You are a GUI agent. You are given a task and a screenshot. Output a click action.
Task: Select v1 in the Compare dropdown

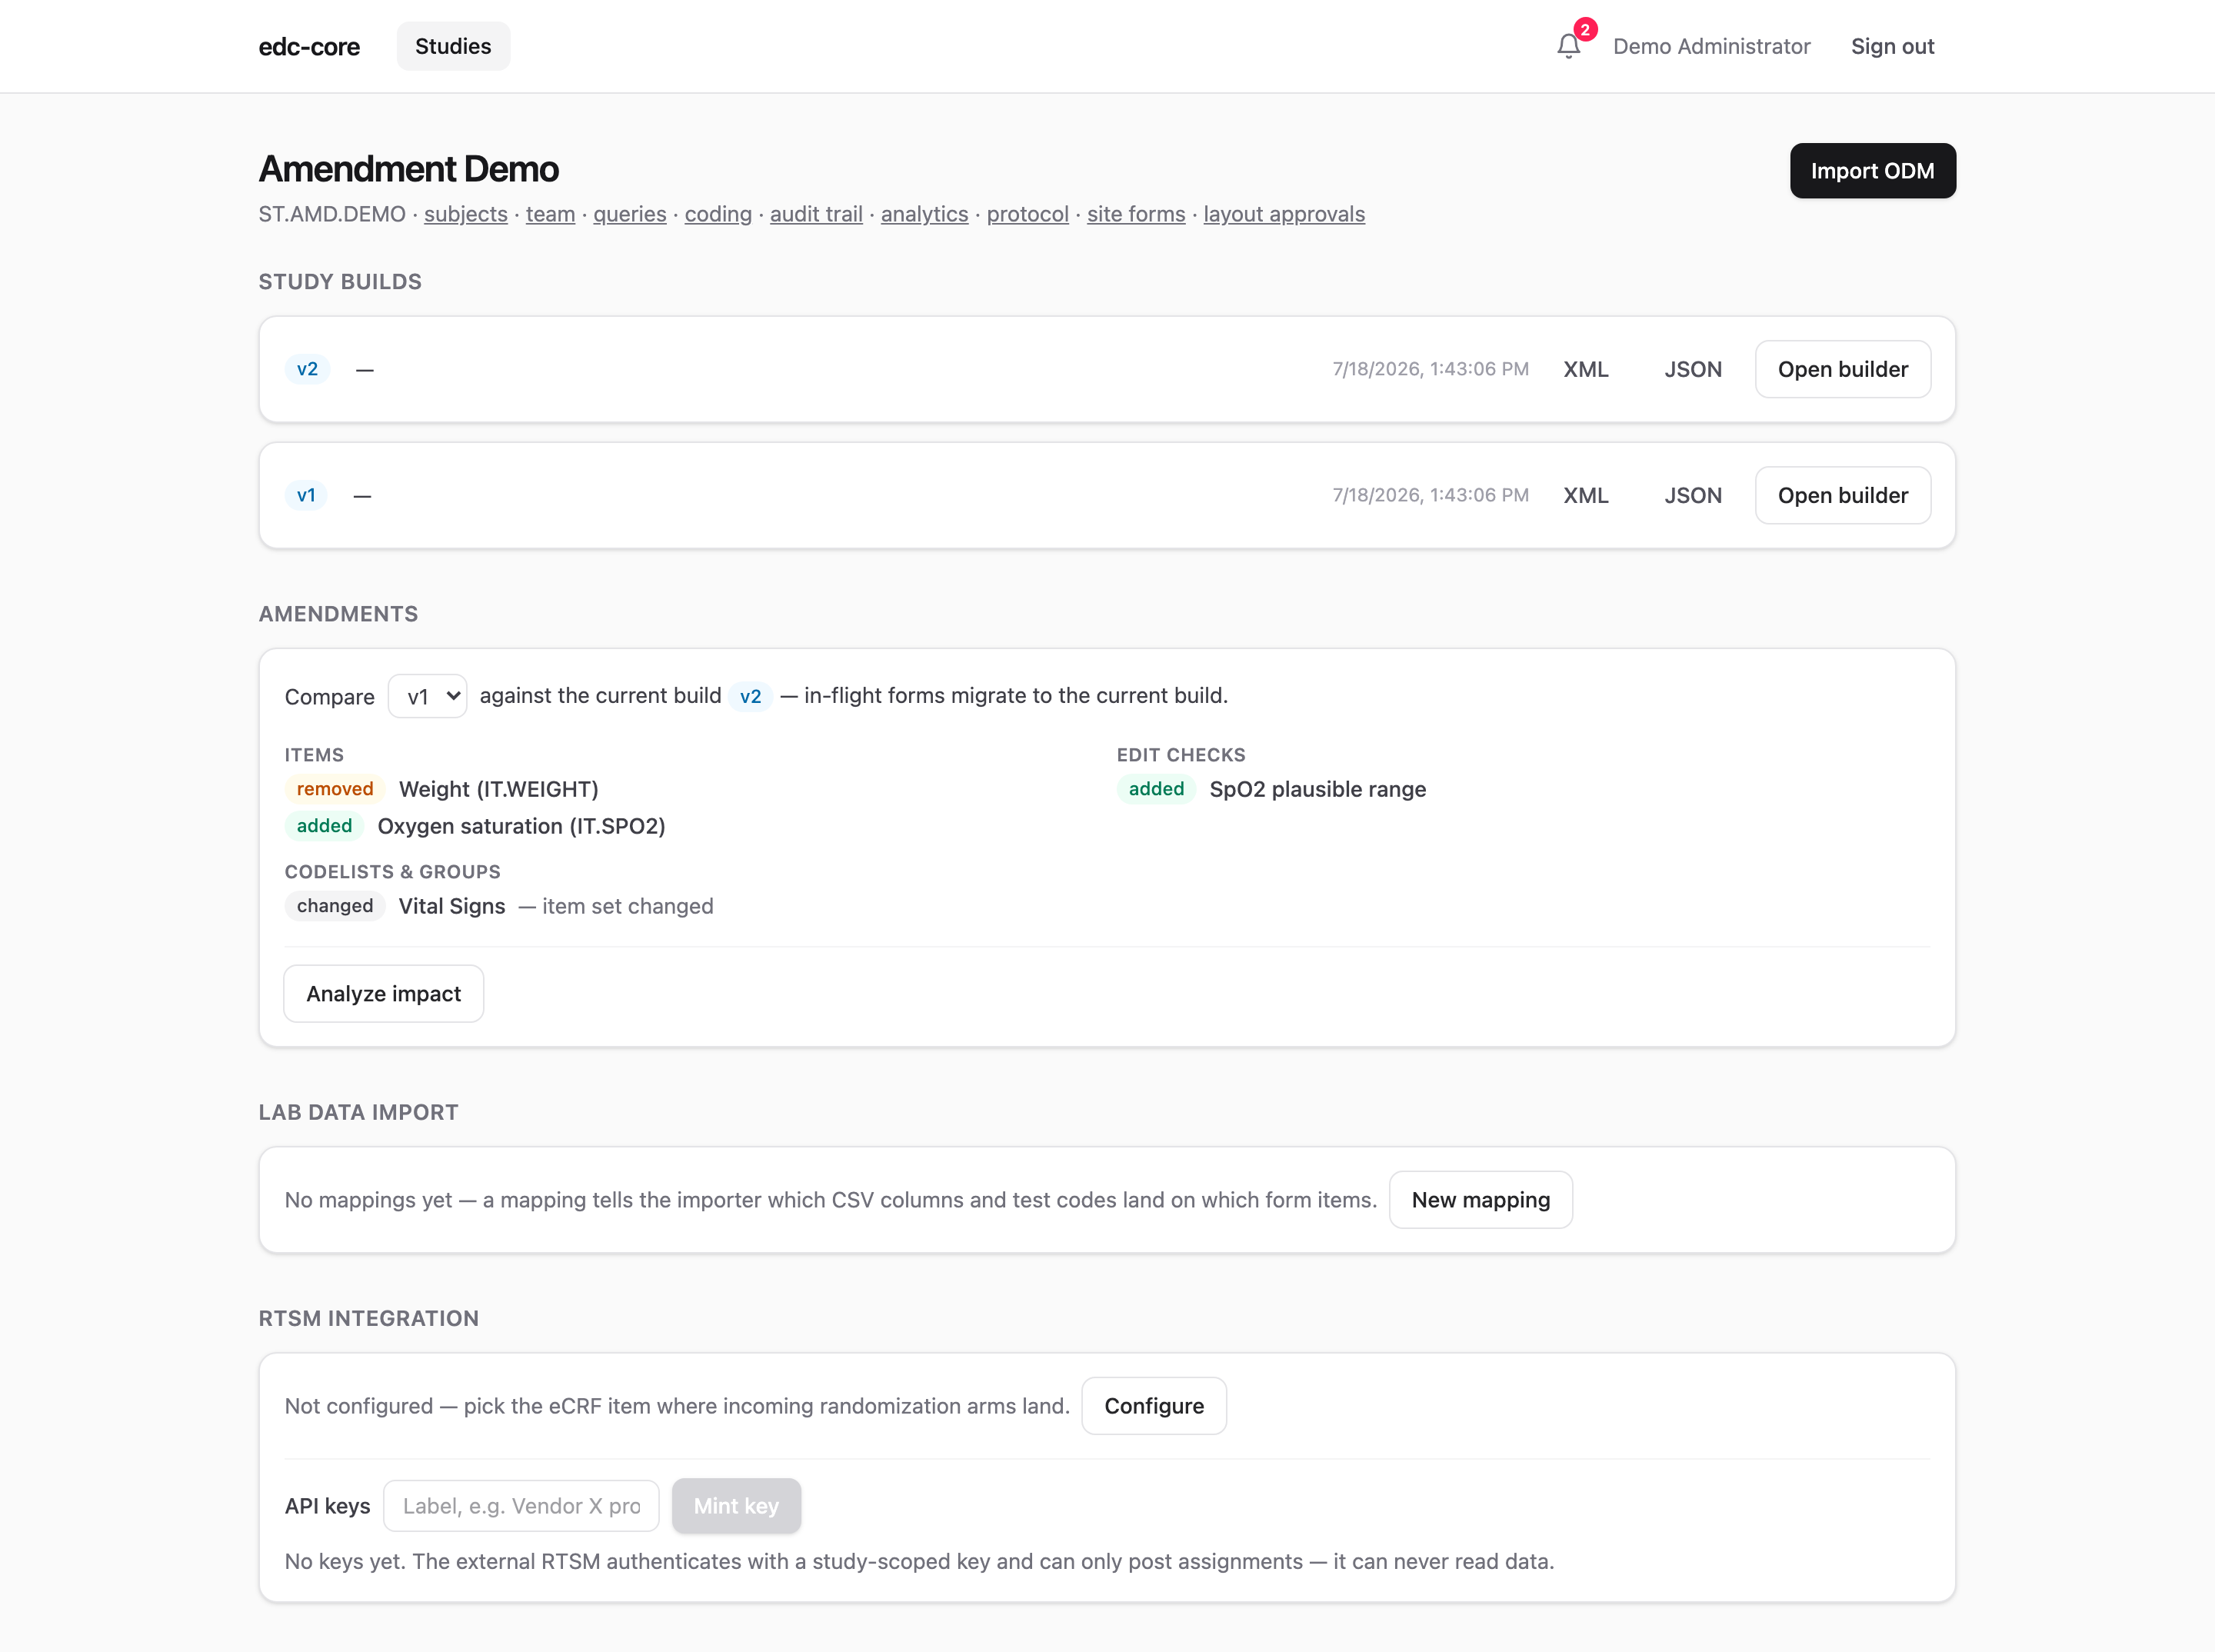(427, 696)
